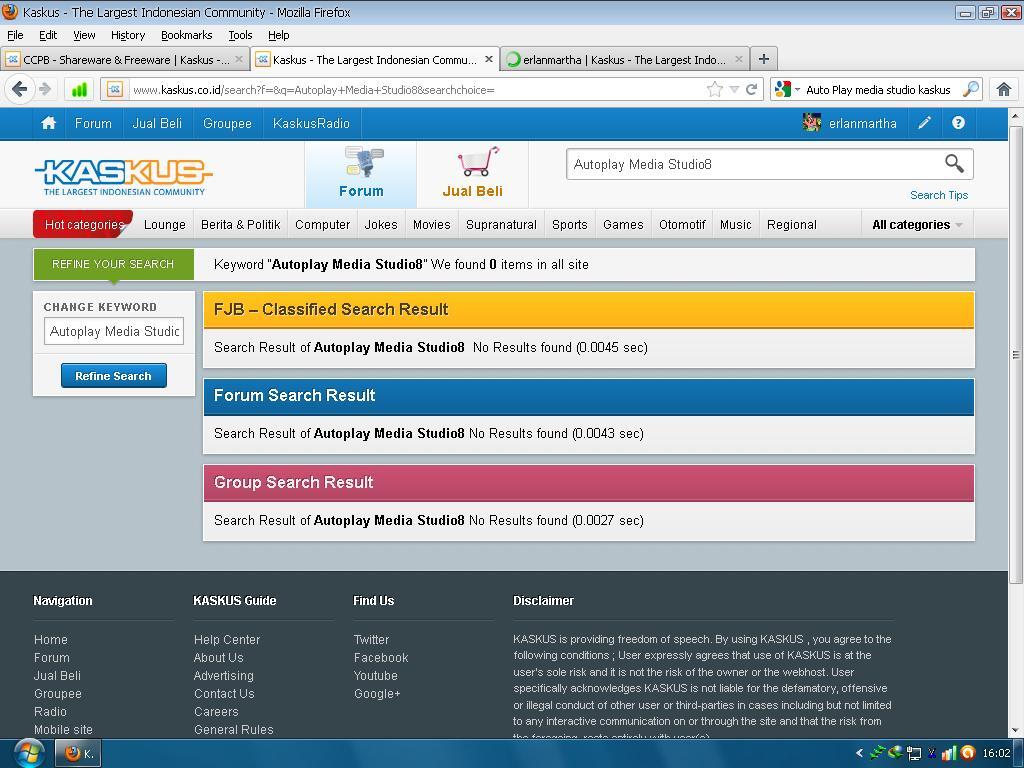Bookmark page with the star icon
This screenshot has width=1024, height=768.
[x=714, y=89]
